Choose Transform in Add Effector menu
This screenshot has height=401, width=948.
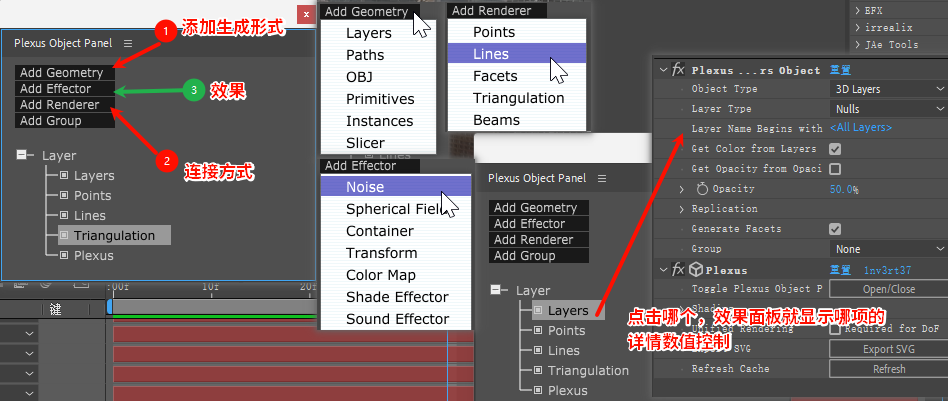[x=395, y=253]
